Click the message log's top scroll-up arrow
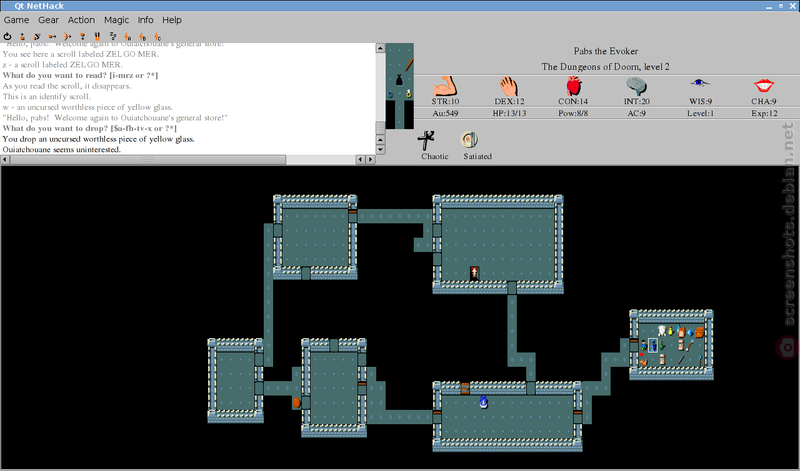The width and height of the screenshot is (800, 471). [x=380, y=48]
